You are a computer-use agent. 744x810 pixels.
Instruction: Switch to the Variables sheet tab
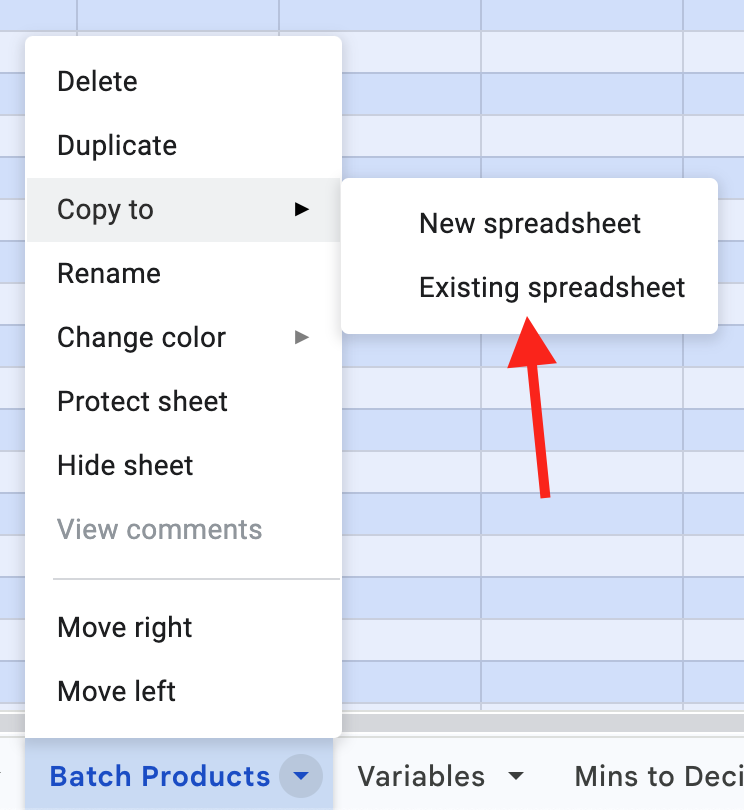(x=421, y=776)
